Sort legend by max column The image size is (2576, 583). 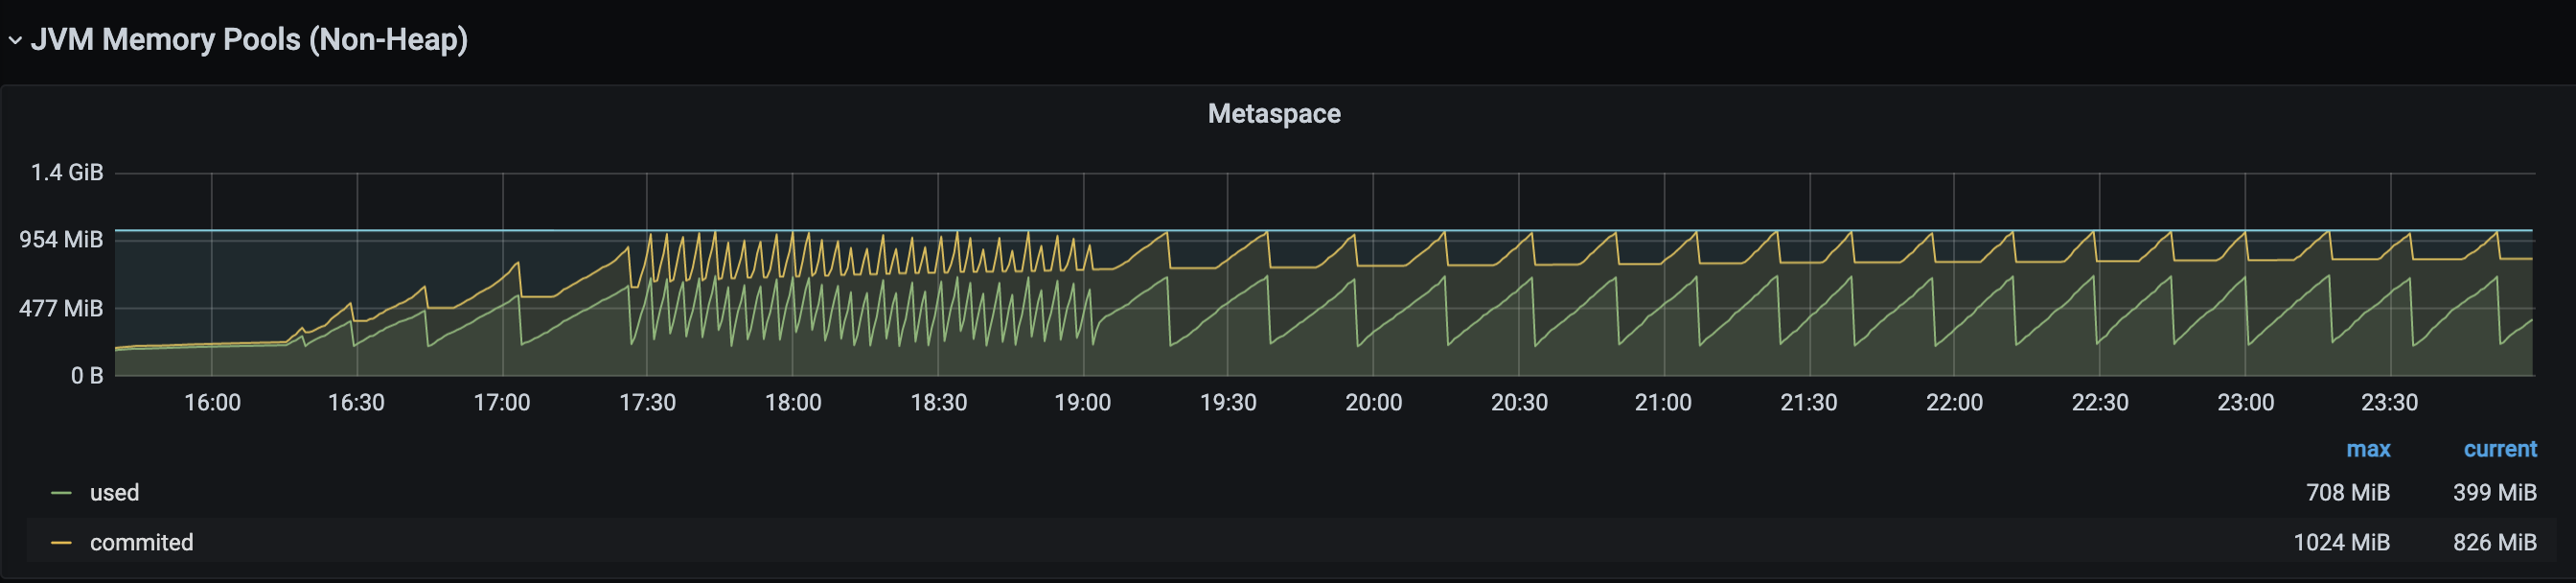click(2367, 449)
